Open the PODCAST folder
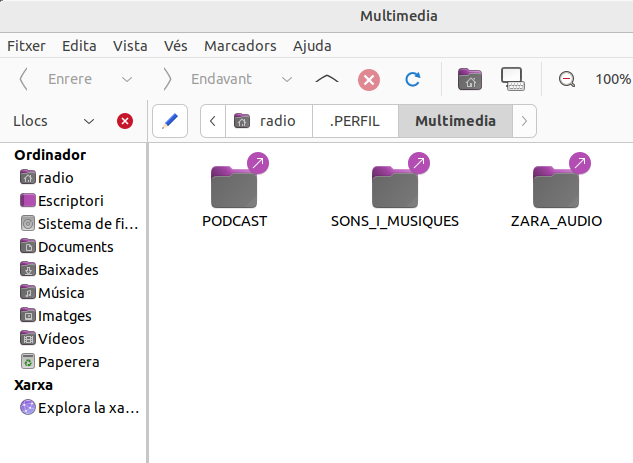This screenshot has width=633, height=463. 234,188
